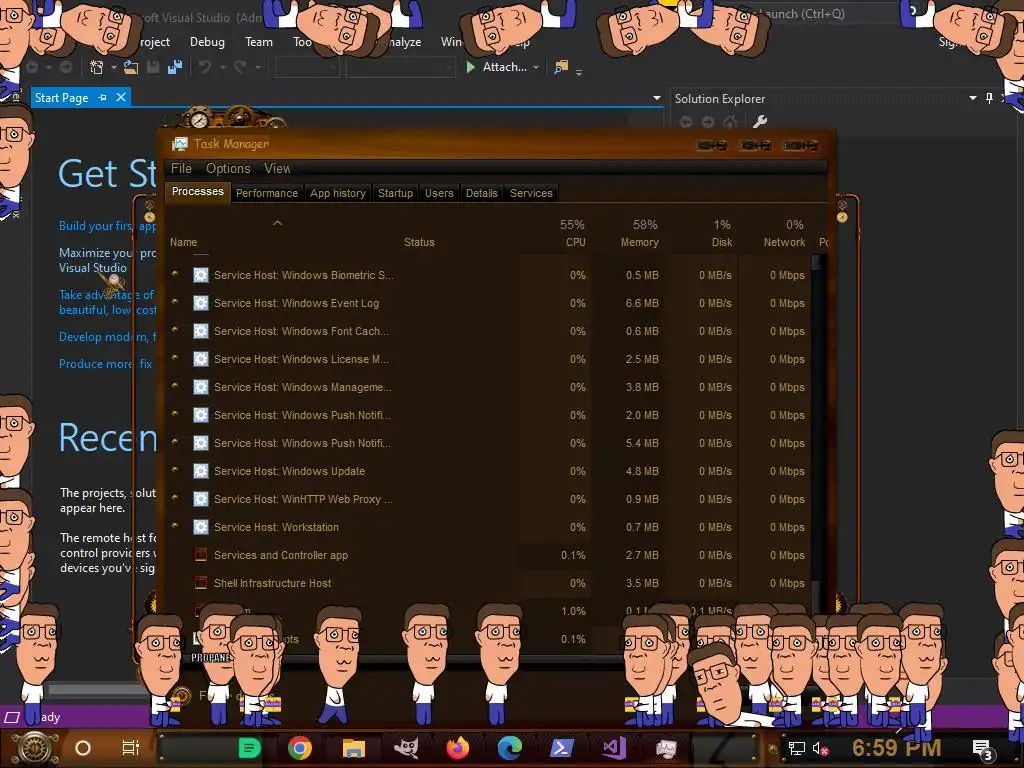Click the Redo arrow icon
The height and width of the screenshot is (768, 1024).
point(240,67)
